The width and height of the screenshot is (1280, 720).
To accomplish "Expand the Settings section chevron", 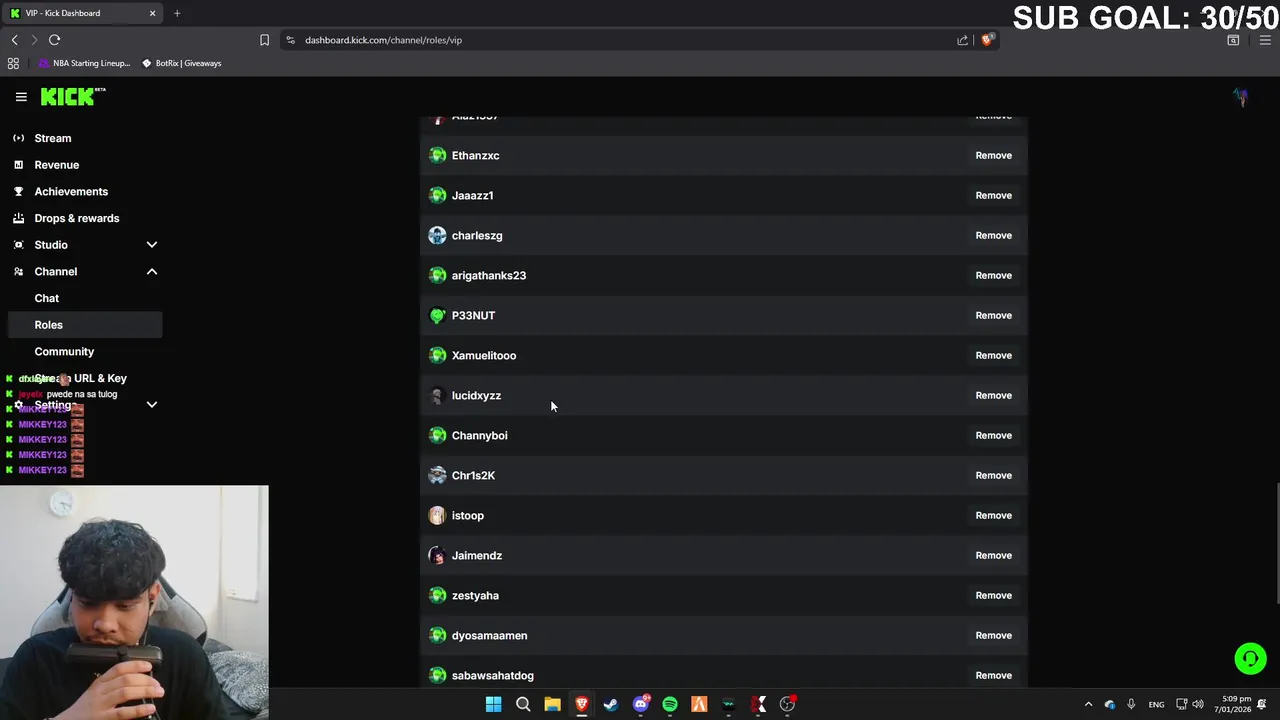I will tap(152, 405).
